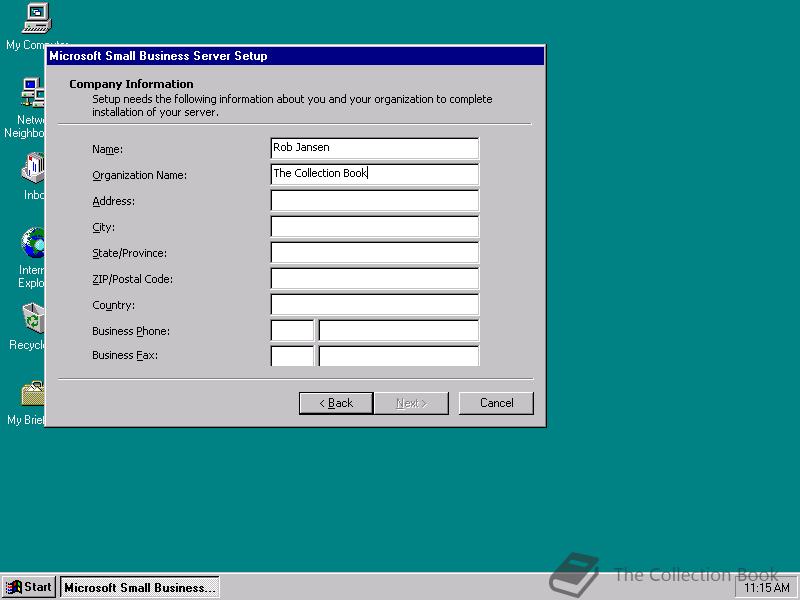
Task: Open Network Neighborhood
Action: [30, 95]
